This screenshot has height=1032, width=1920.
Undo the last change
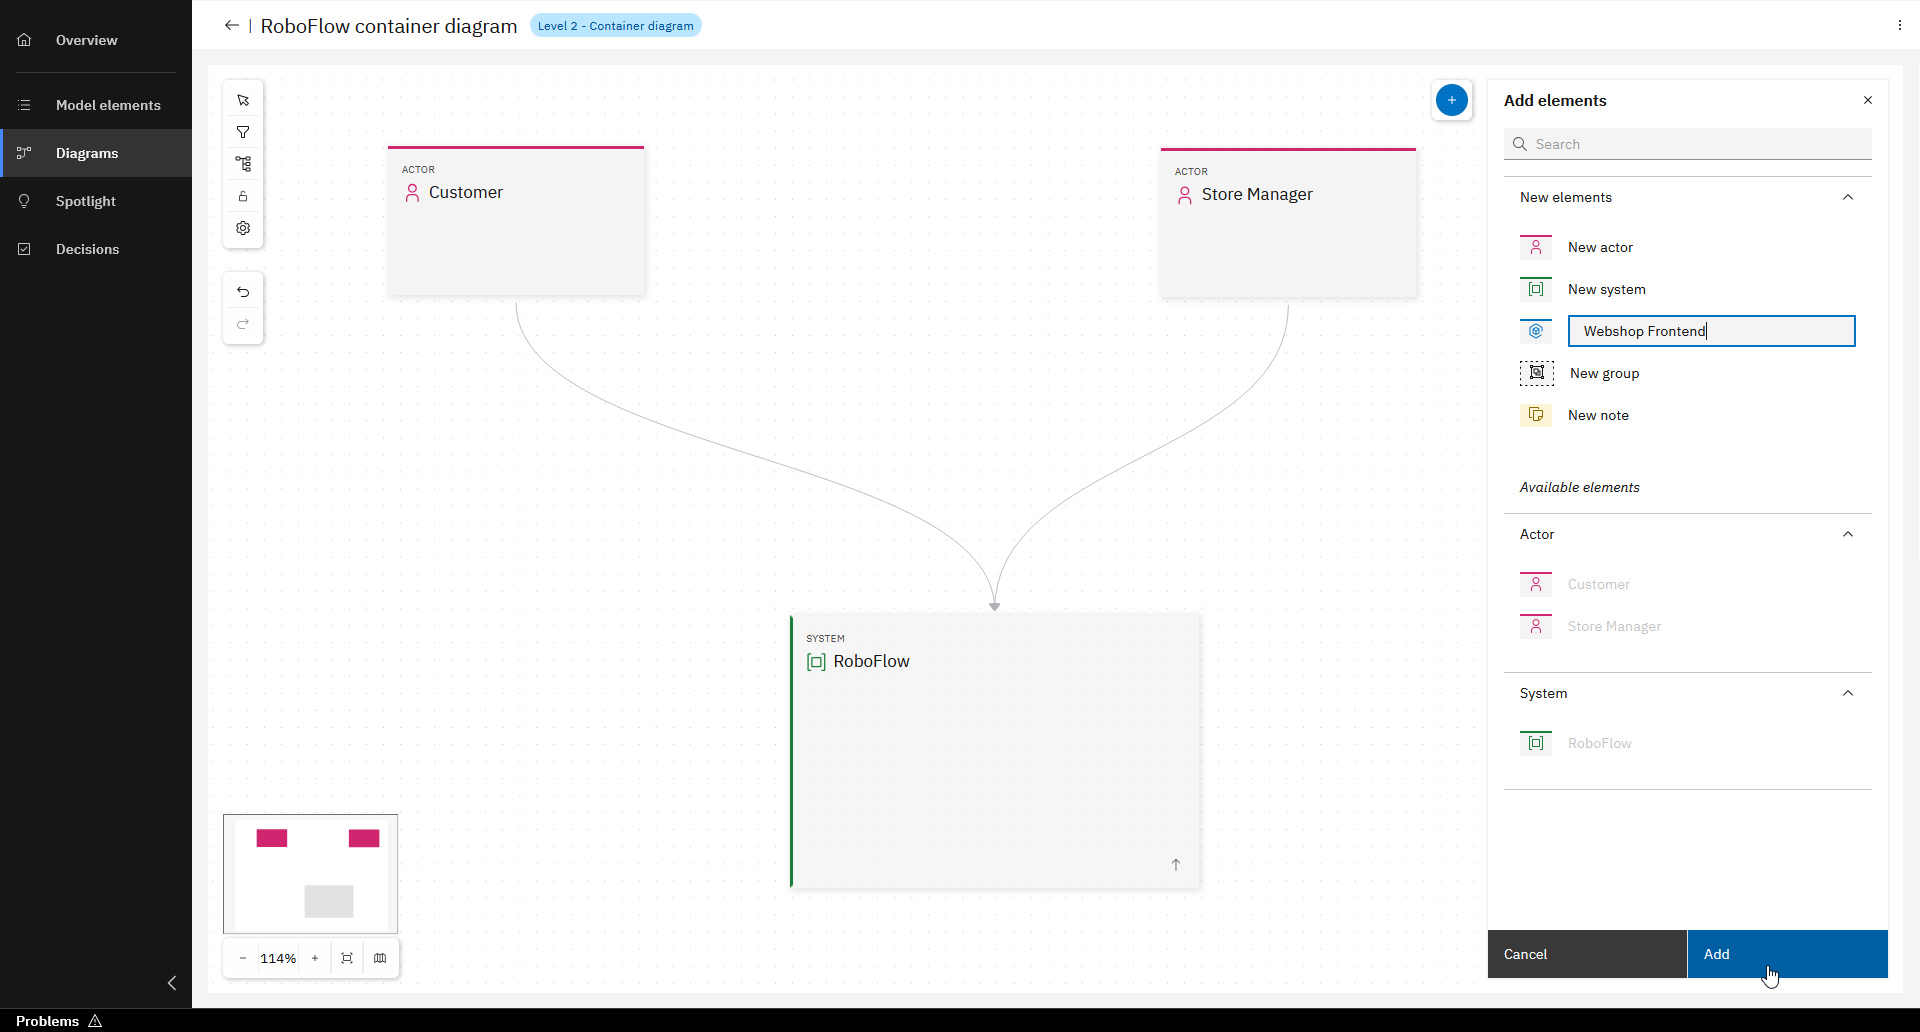(243, 291)
